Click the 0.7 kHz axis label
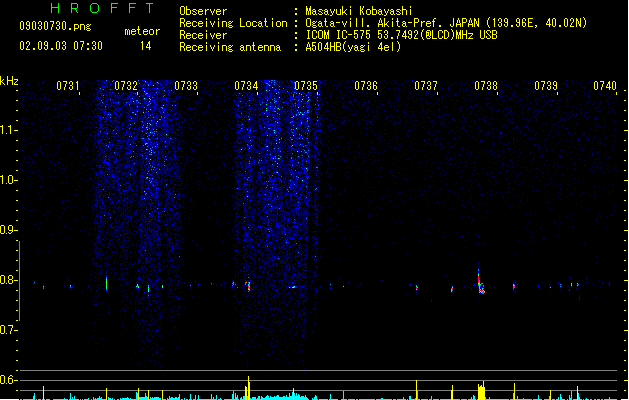The width and height of the screenshot is (629, 400). [x=8, y=330]
